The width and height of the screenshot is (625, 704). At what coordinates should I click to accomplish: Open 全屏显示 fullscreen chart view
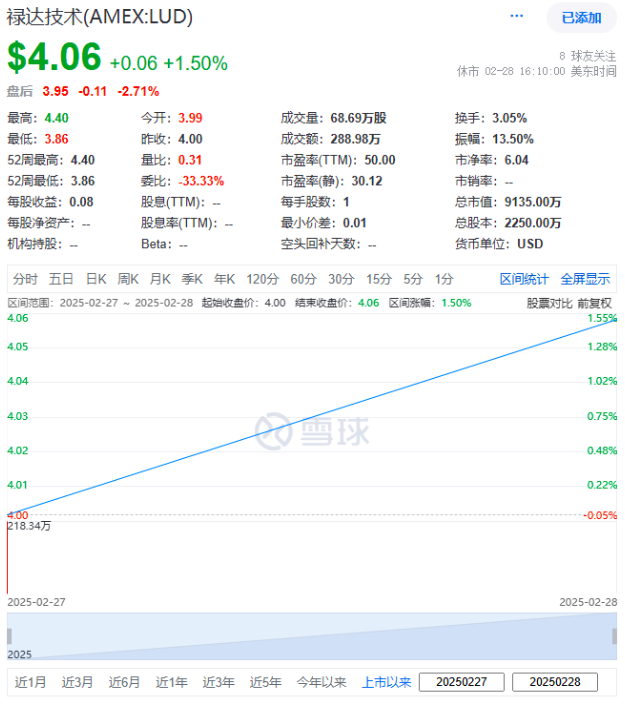(585, 279)
